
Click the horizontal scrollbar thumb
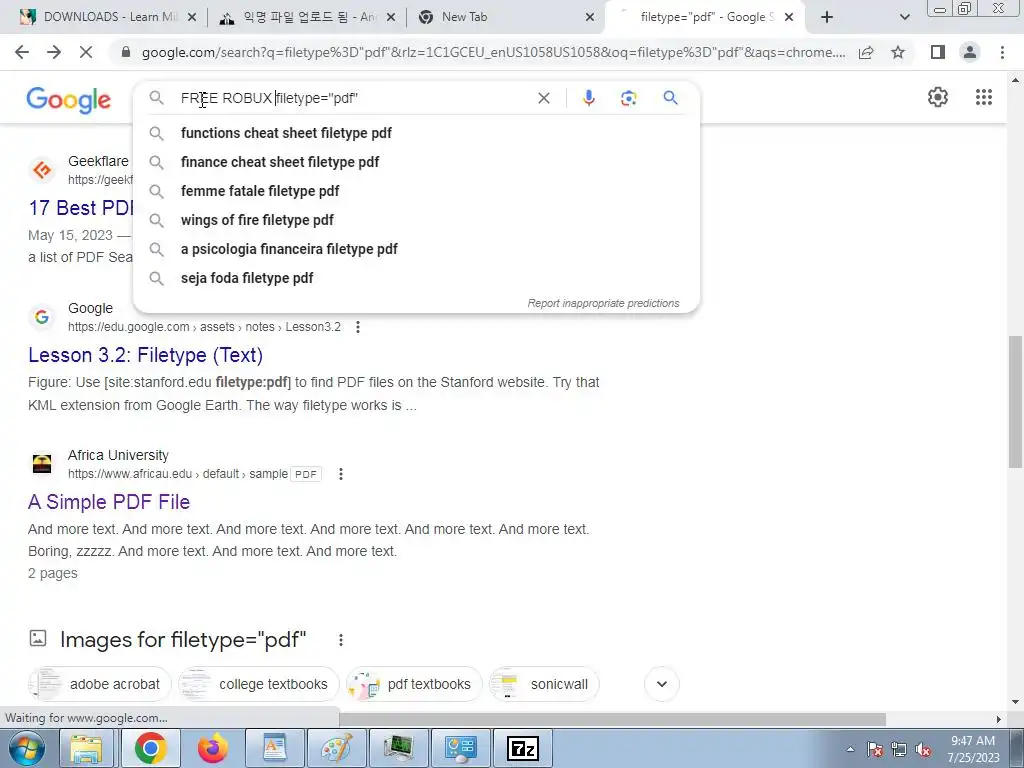pyautogui.click(x=613, y=718)
